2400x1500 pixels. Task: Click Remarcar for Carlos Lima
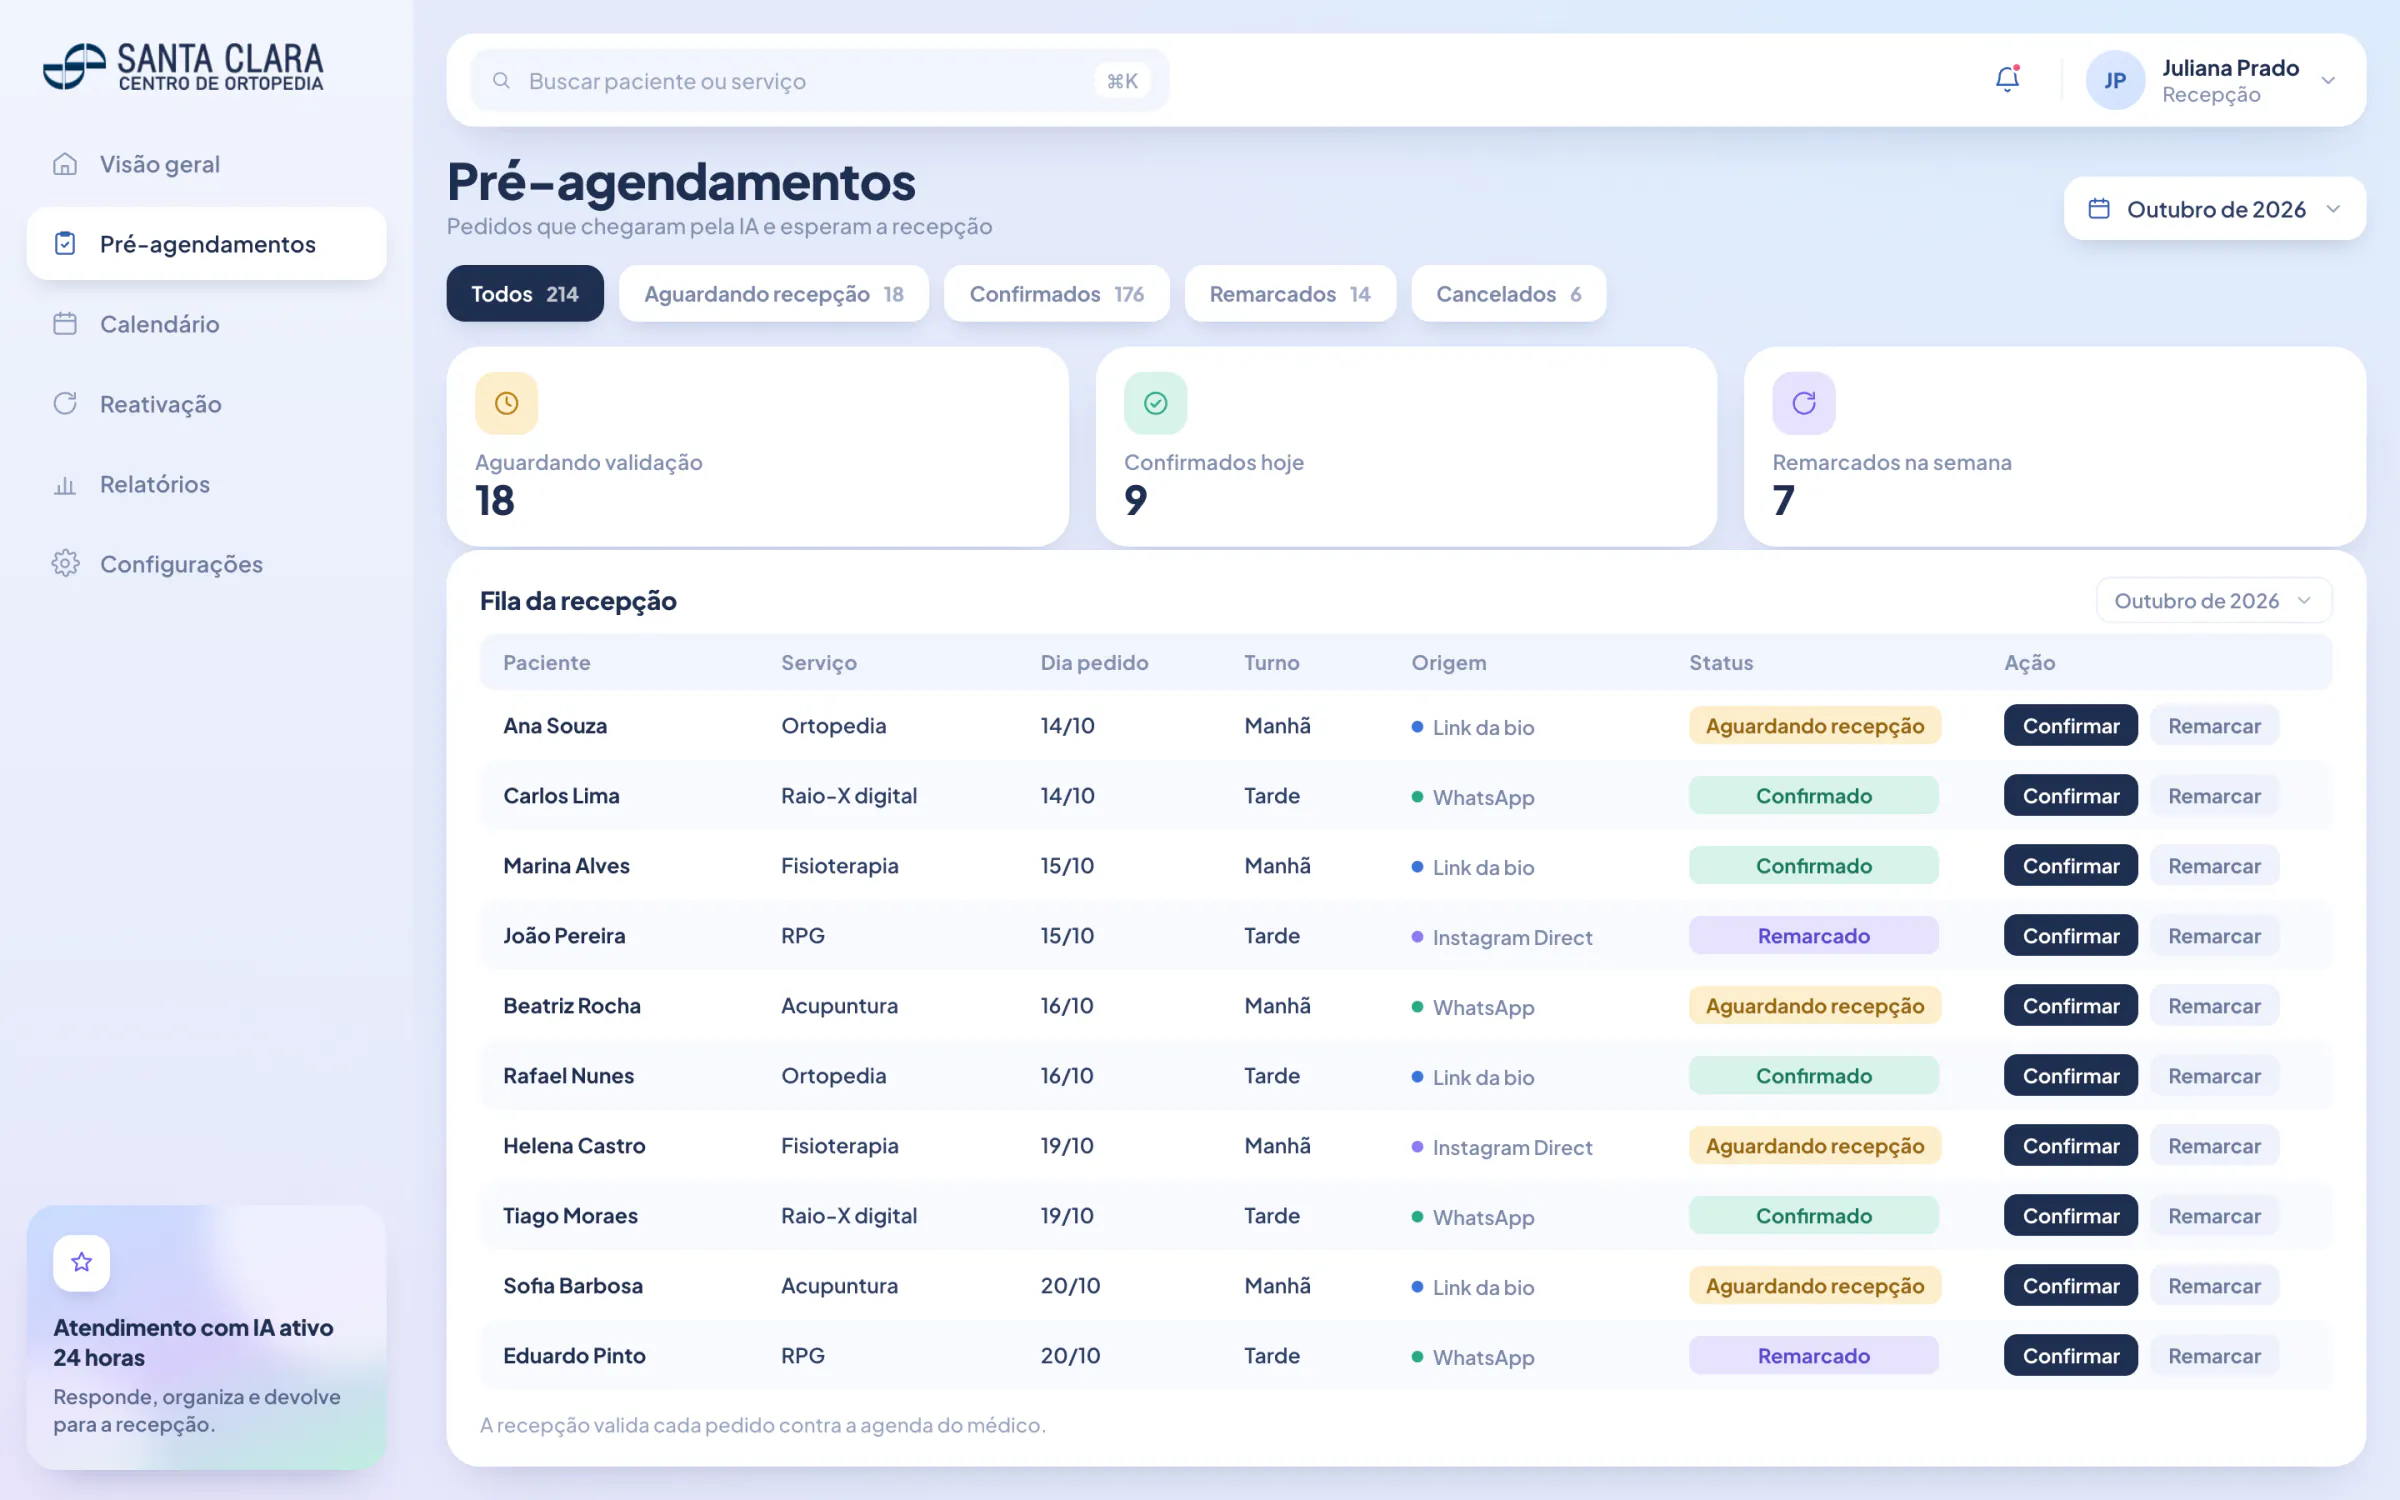pyautogui.click(x=2214, y=795)
